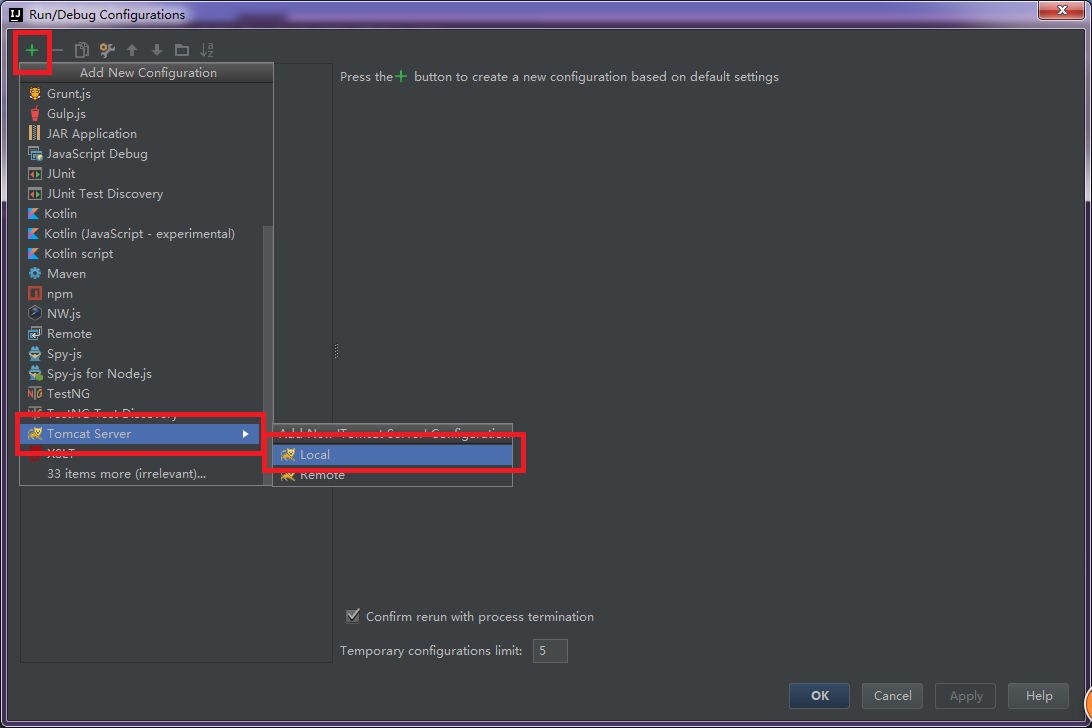Select Kotlin script label

(x=79, y=254)
